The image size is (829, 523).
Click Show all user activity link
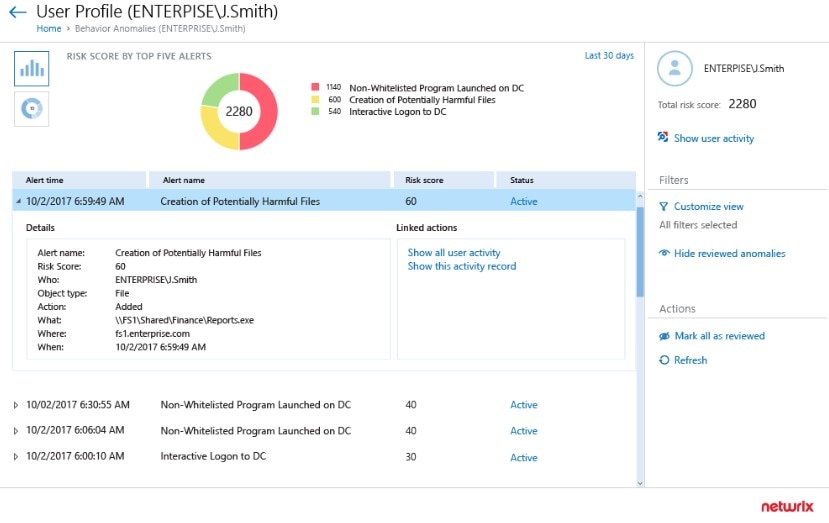(454, 253)
